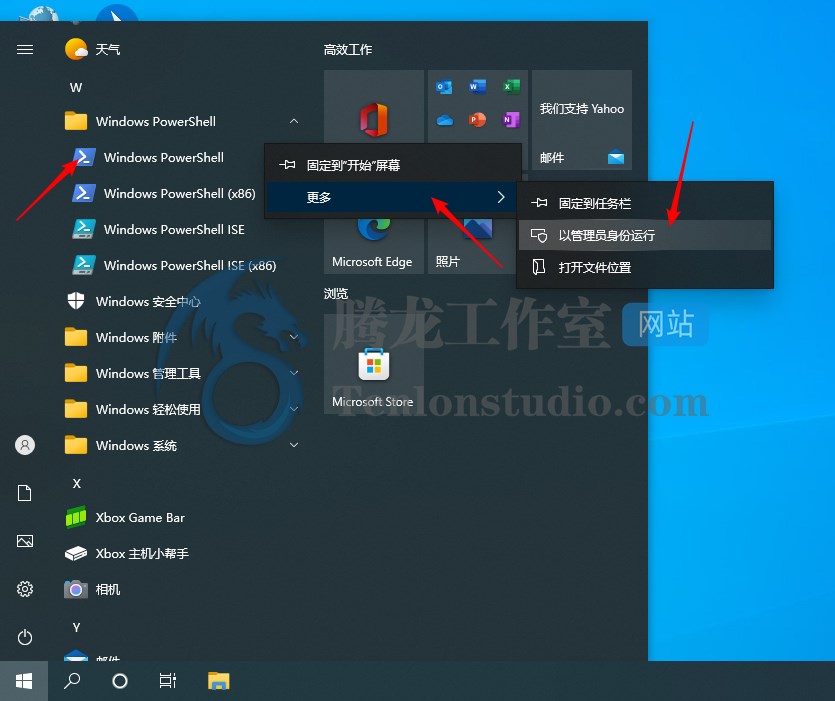Open Settings gear in Start sidebar
The height and width of the screenshot is (701, 835).
click(24, 589)
